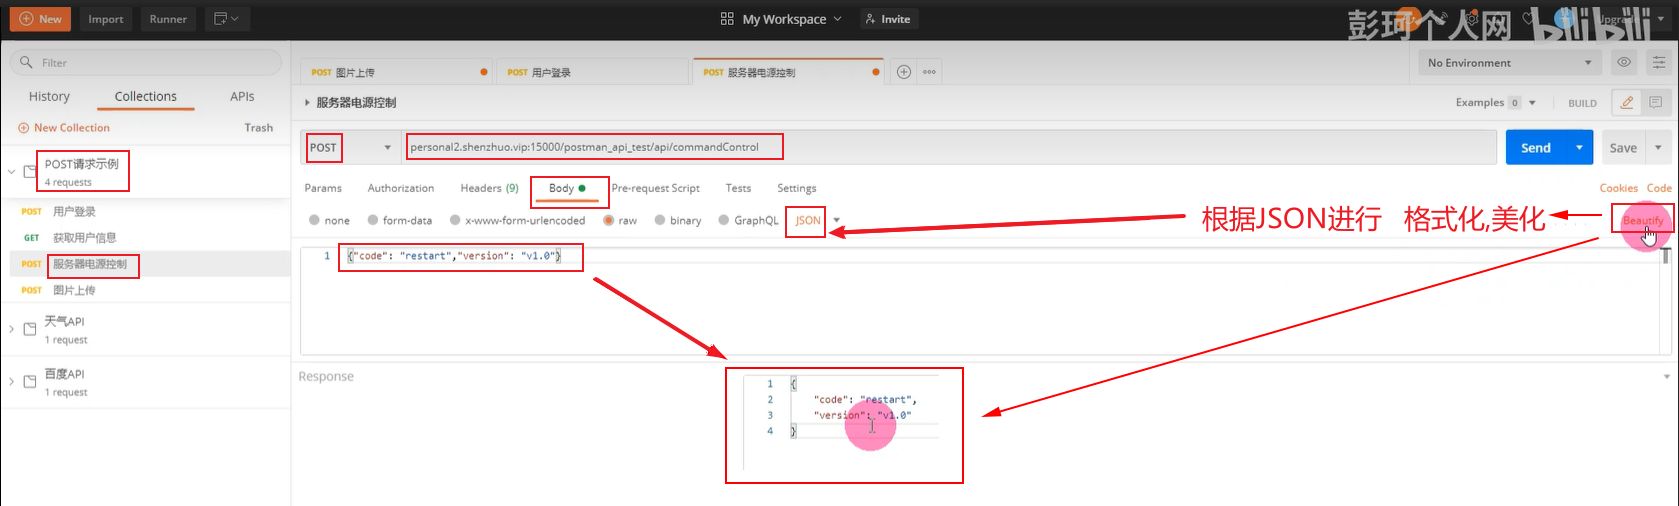Expand the 百度API collection chevron
Screen dimensions: 1679x506
(11, 382)
